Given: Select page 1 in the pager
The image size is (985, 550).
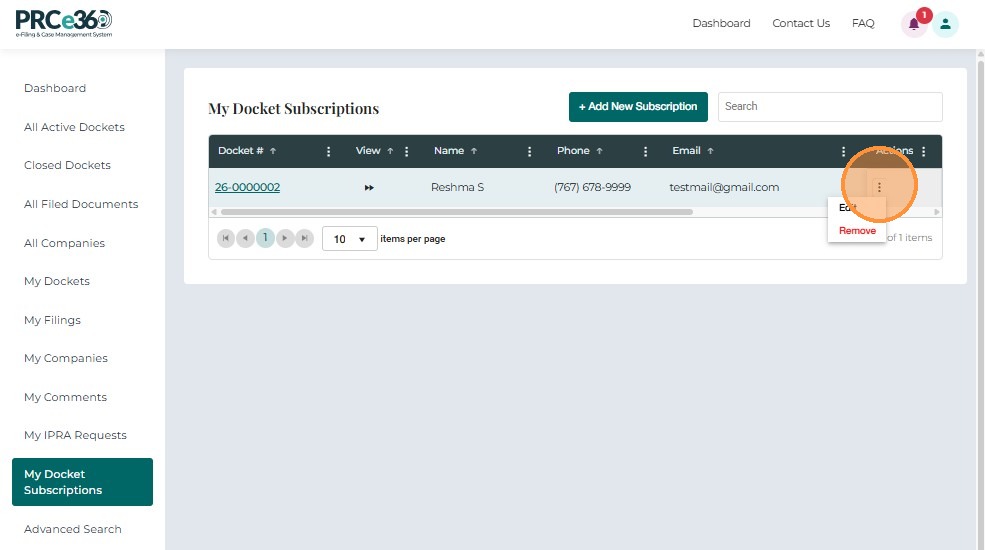Looking at the screenshot, I should pos(265,238).
